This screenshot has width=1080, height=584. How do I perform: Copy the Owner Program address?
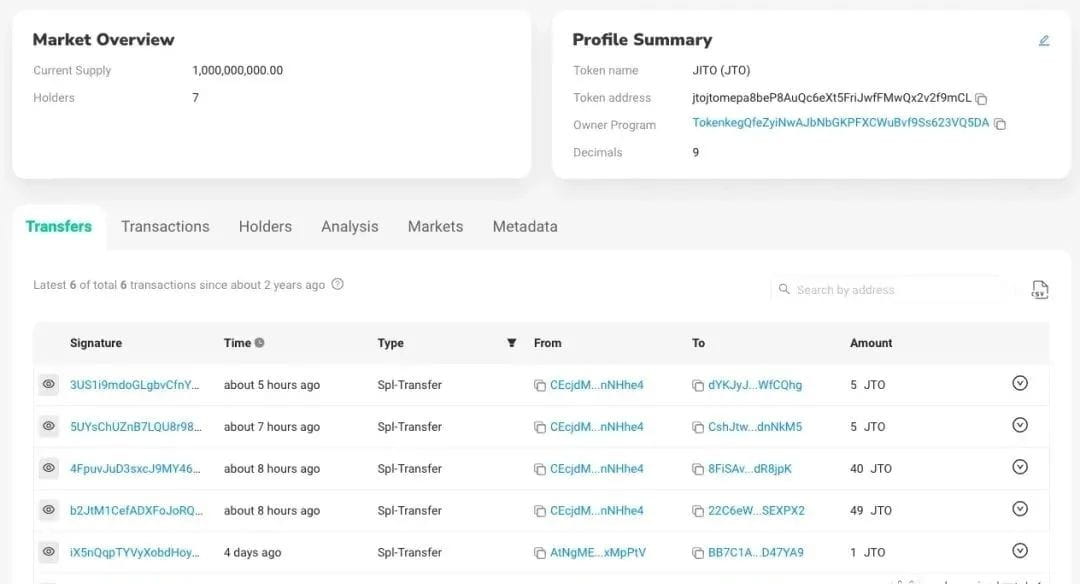point(999,124)
